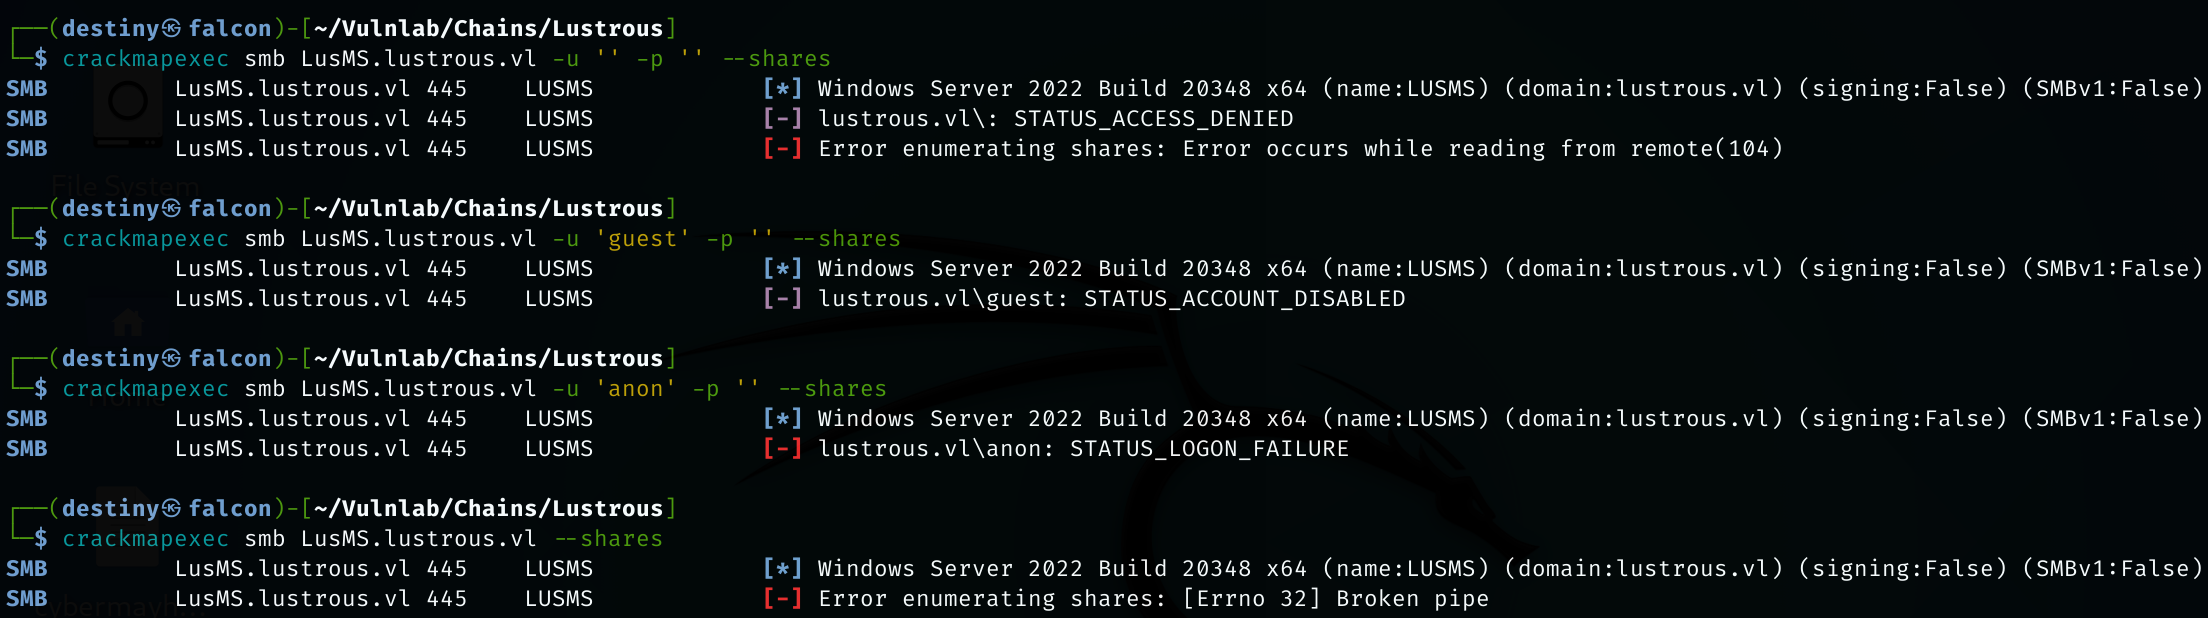
Task: Click the red [-] marker before Broken pipe error
Action: pyautogui.click(x=782, y=598)
